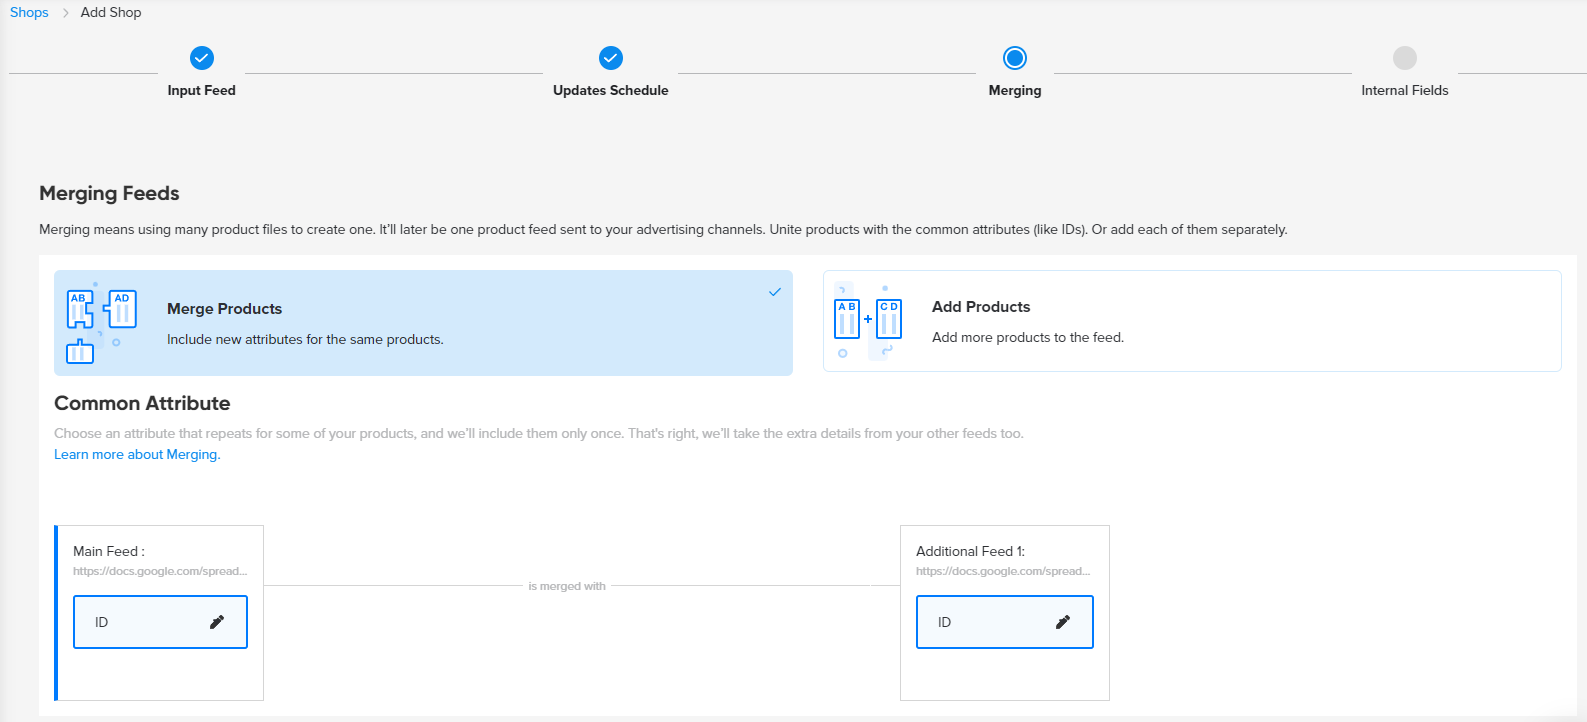Select the Merge Products option card
Image resolution: width=1587 pixels, height=722 pixels.
[x=423, y=323]
